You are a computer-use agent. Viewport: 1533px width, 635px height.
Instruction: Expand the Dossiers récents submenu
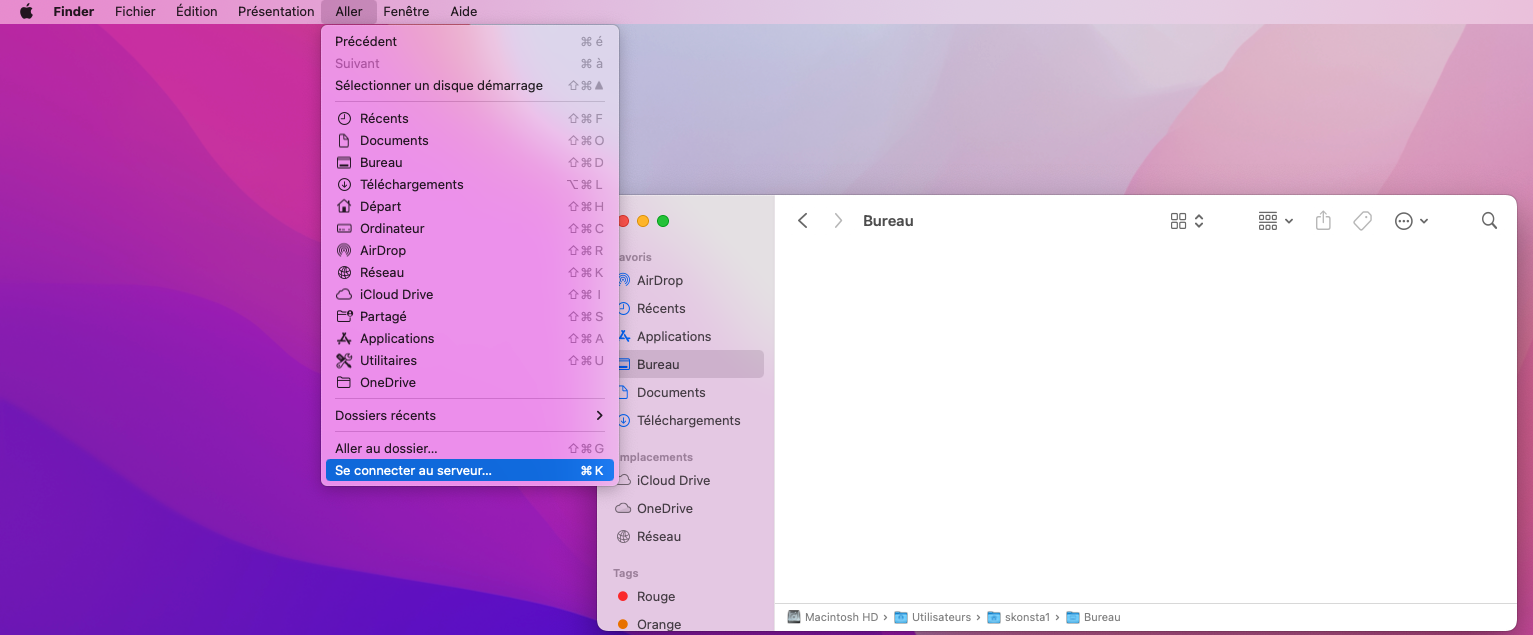click(x=469, y=416)
